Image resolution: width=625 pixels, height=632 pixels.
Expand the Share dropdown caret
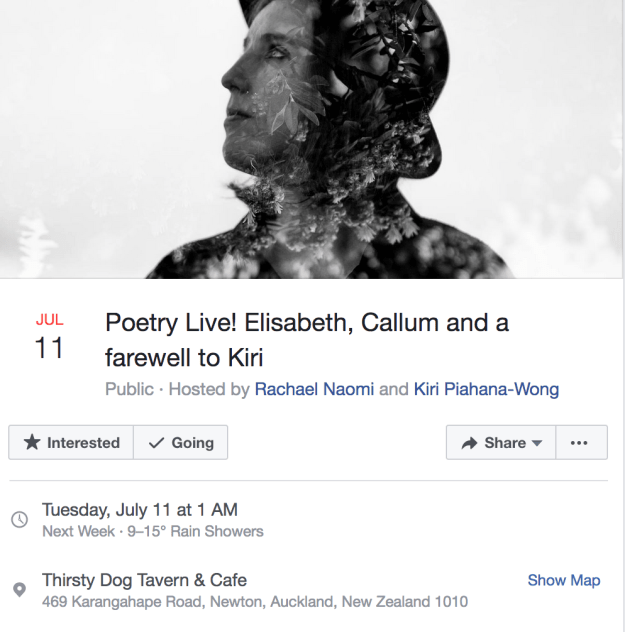(537, 443)
